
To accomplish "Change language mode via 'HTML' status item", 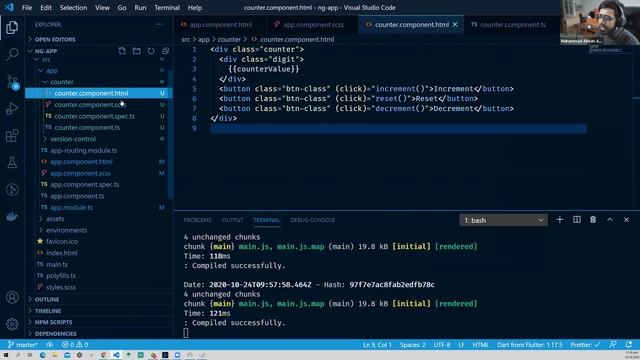I will pos(480,345).
